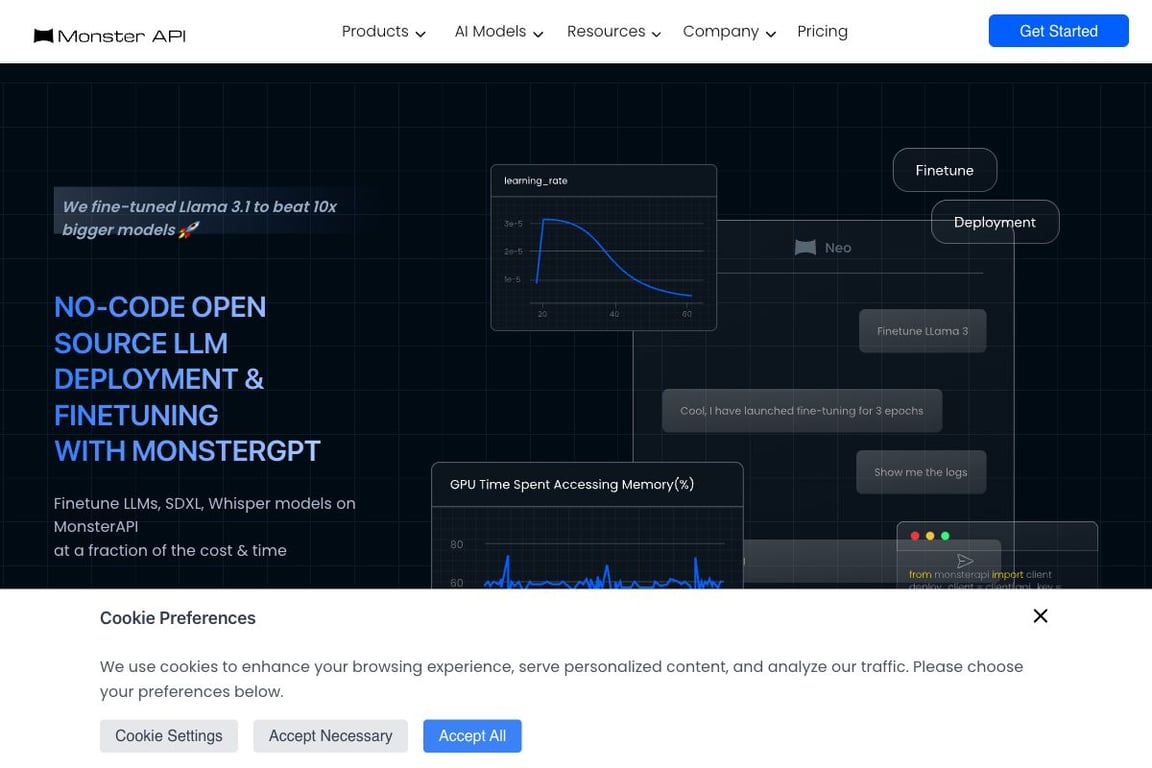Click the send paper-plane icon
Viewport: 1152px width, 768px height.
click(965, 561)
